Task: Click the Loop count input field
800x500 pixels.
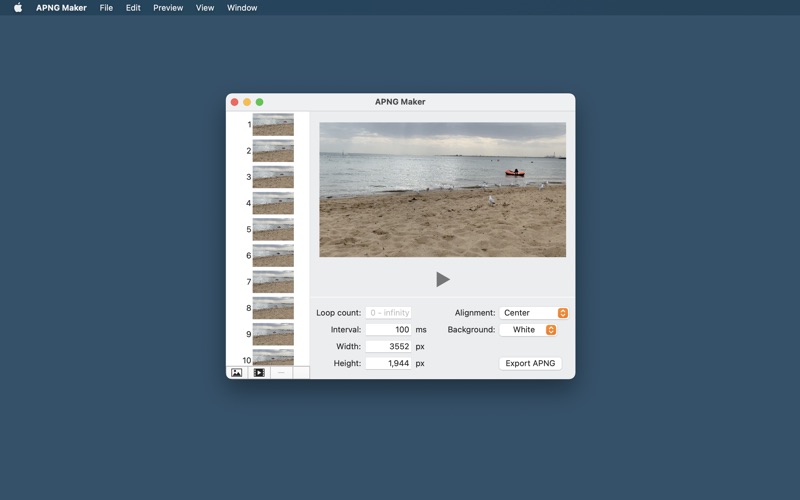Action: tap(388, 313)
